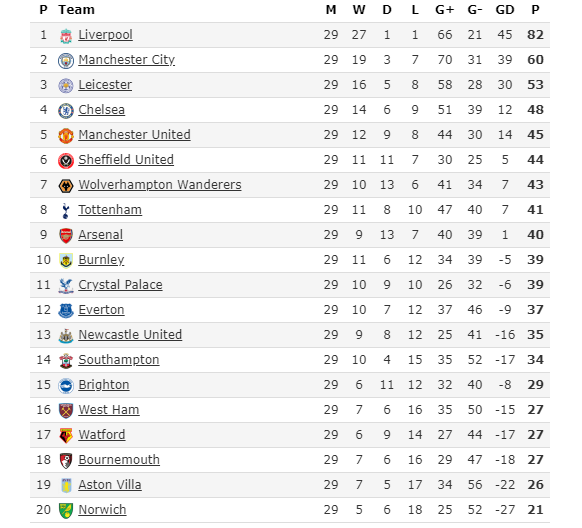Open the Aston Villa team link
This screenshot has width=582, height=528.
pos(110,485)
